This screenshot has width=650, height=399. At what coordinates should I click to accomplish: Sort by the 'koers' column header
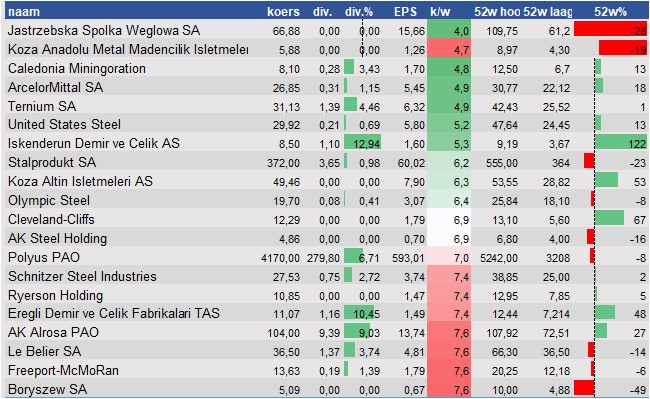tap(283, 12)
